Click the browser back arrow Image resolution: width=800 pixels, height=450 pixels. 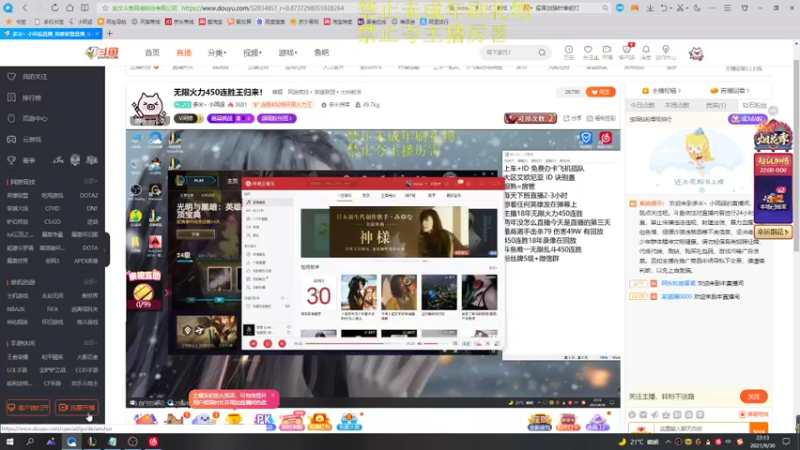click(24, 8)
